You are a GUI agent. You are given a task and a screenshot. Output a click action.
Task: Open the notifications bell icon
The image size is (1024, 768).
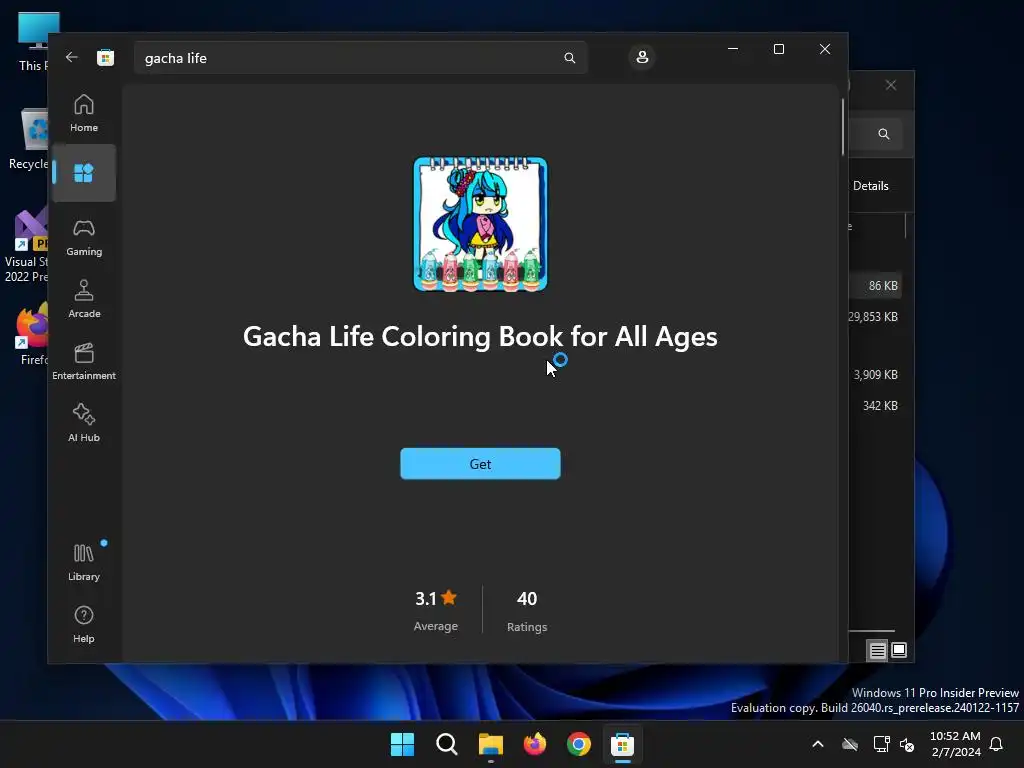click(997, 744)
